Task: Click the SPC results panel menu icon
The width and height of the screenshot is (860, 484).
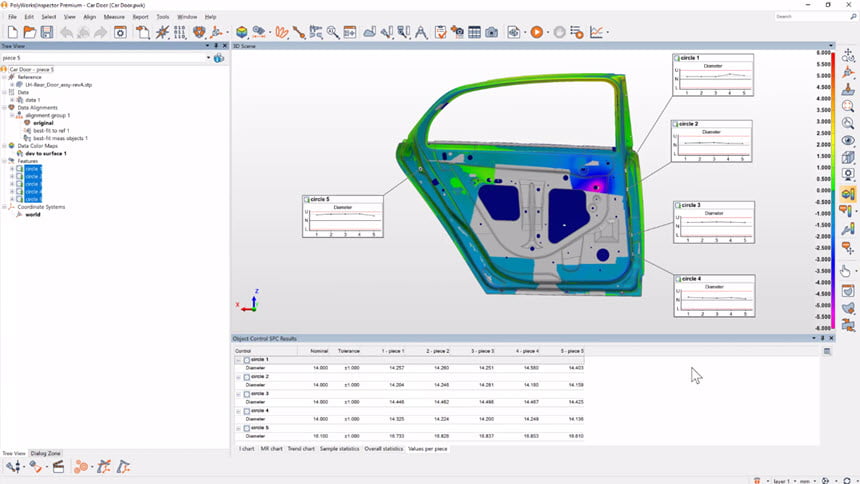Action: [827, 351]
